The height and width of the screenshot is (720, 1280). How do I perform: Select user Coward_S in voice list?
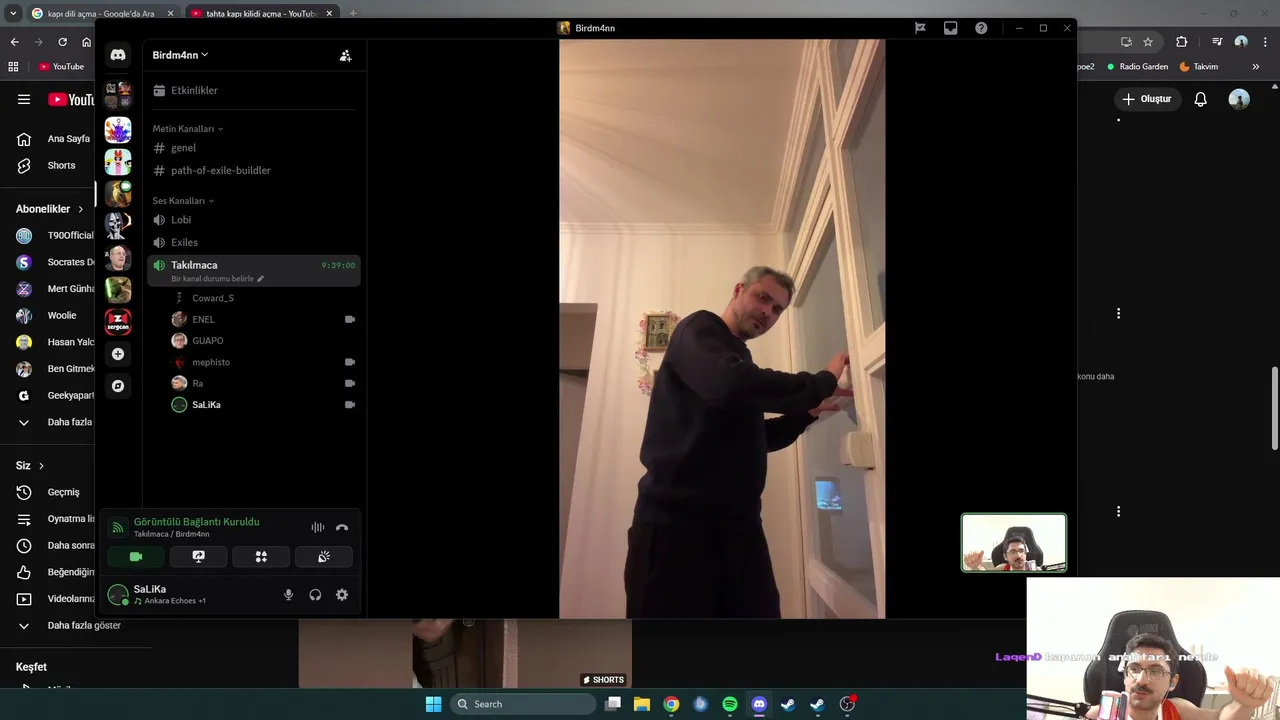(x=212, y=298)
